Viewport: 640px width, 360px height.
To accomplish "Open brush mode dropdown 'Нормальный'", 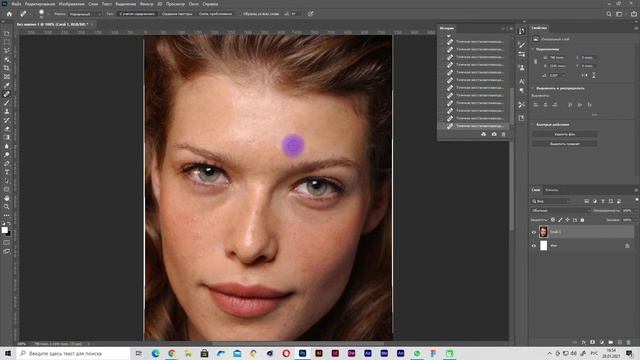I will (84, 14).
